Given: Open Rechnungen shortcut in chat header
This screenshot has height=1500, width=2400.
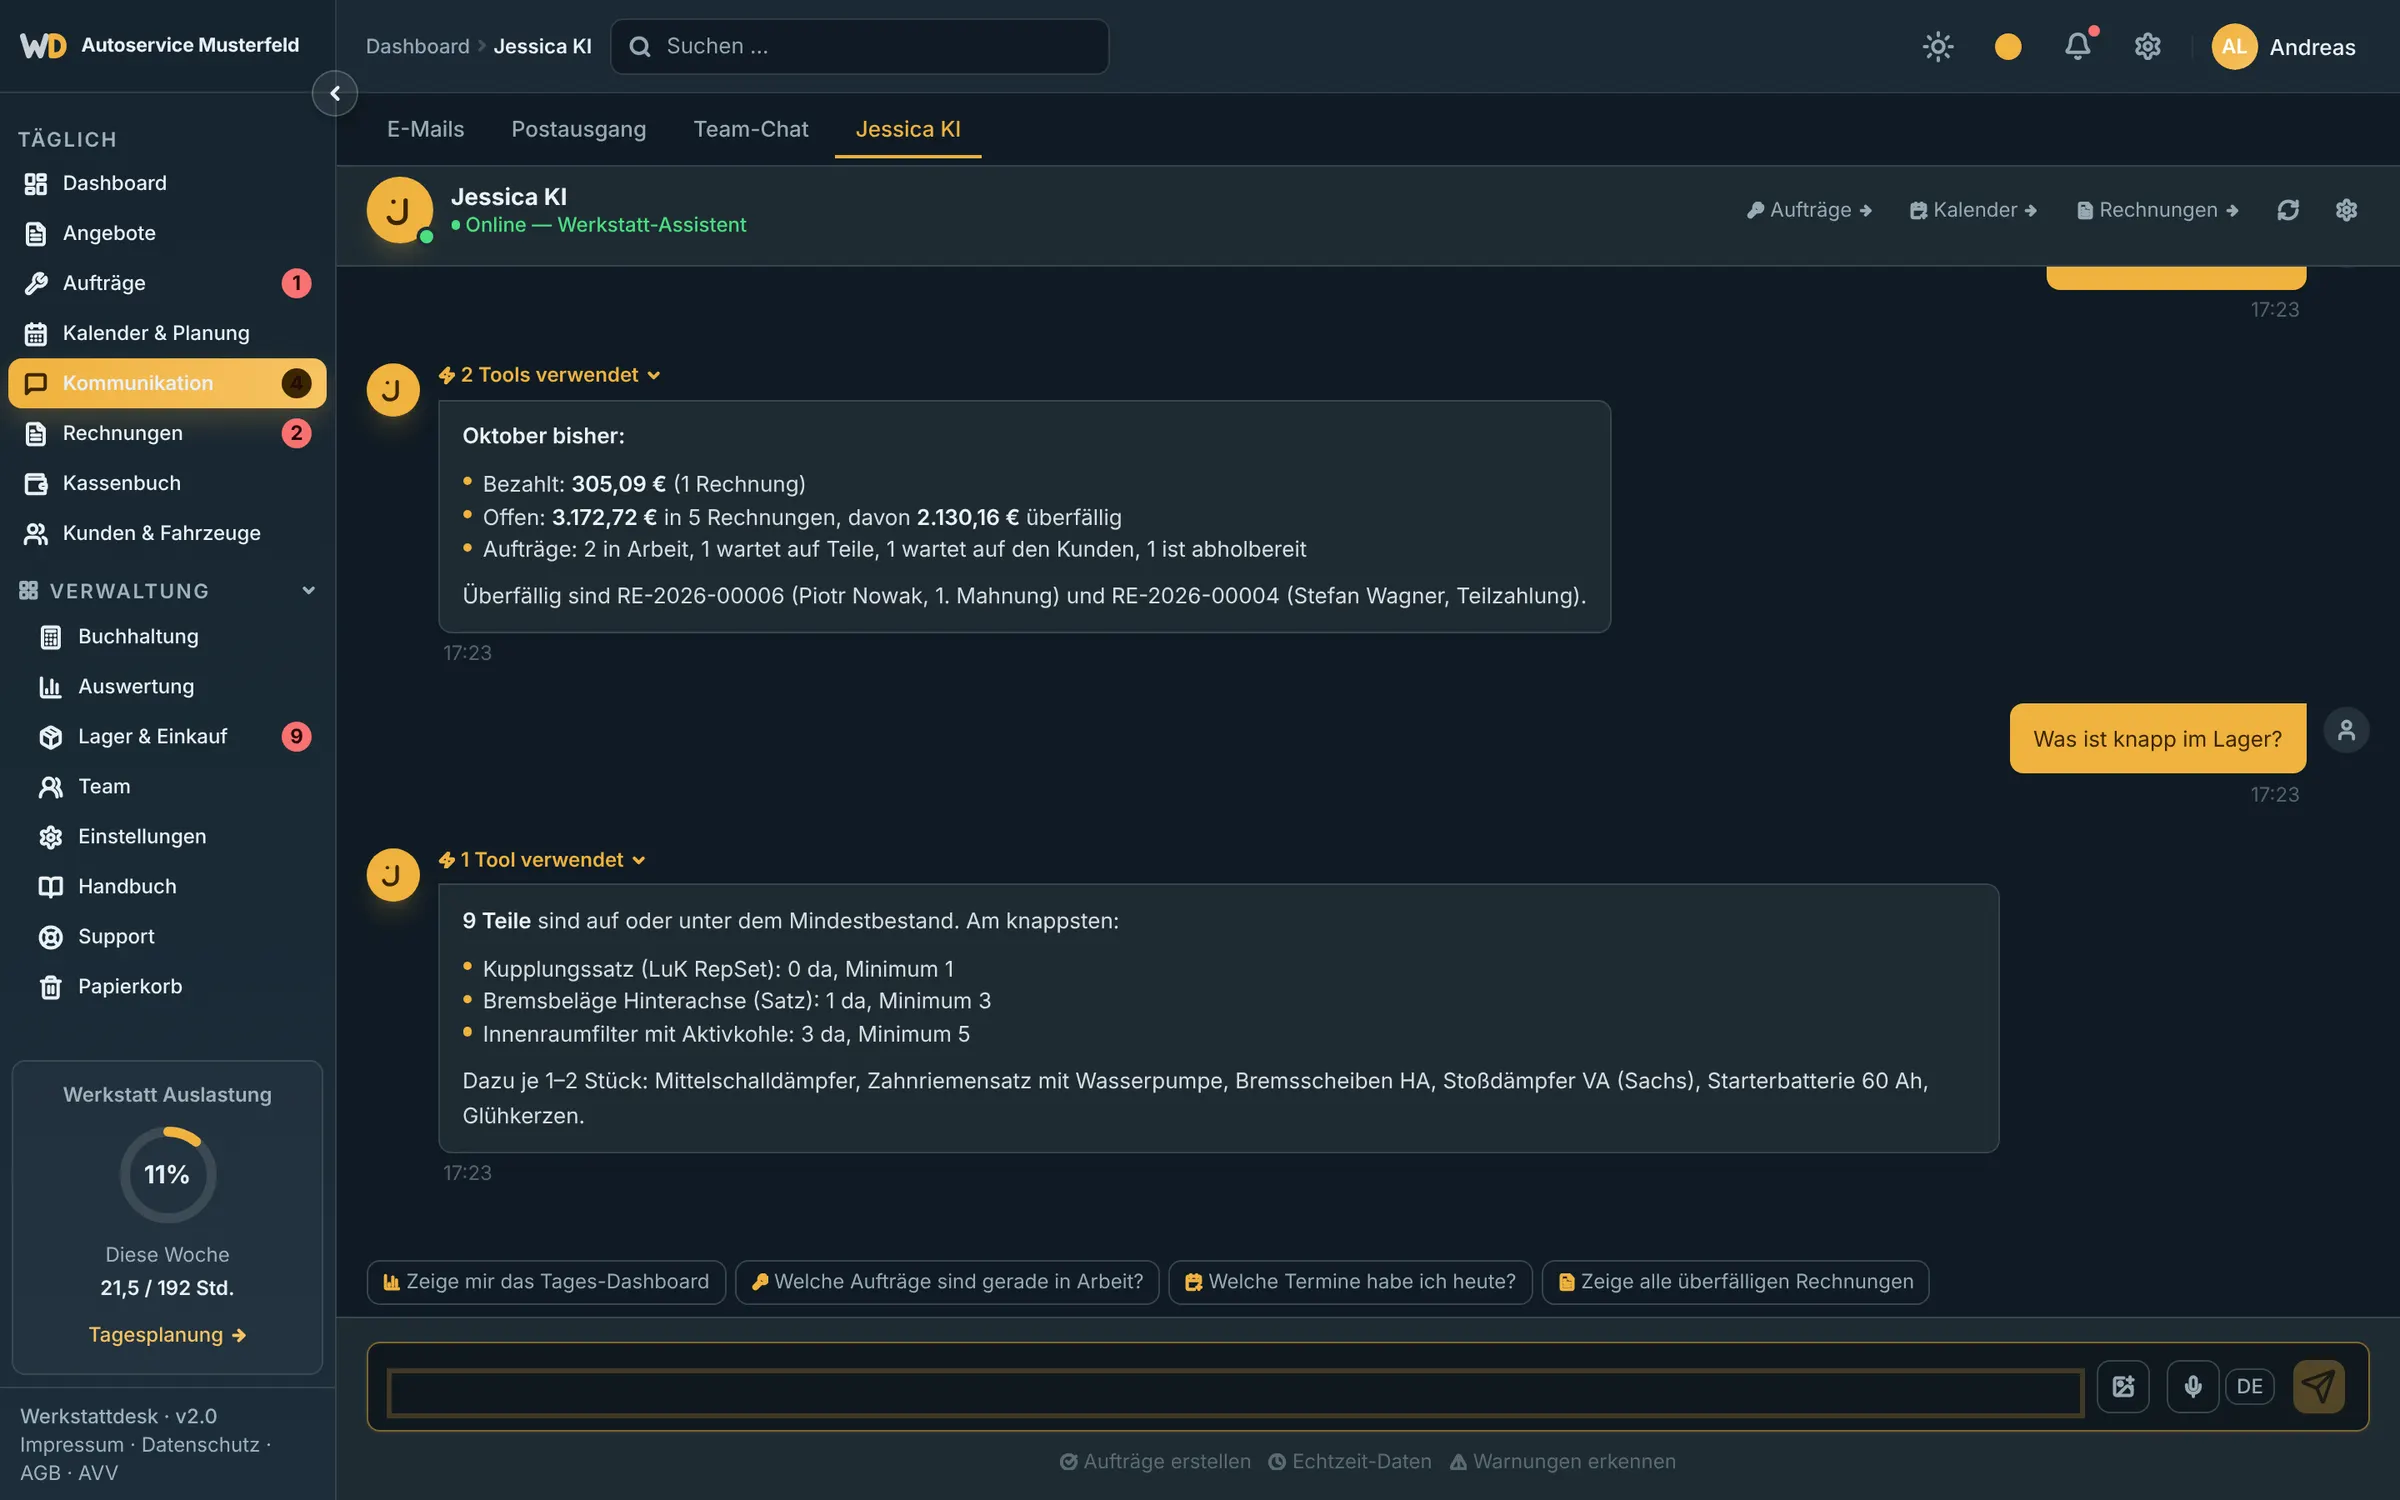Looking at the screenshot, I should (2158, 210).
